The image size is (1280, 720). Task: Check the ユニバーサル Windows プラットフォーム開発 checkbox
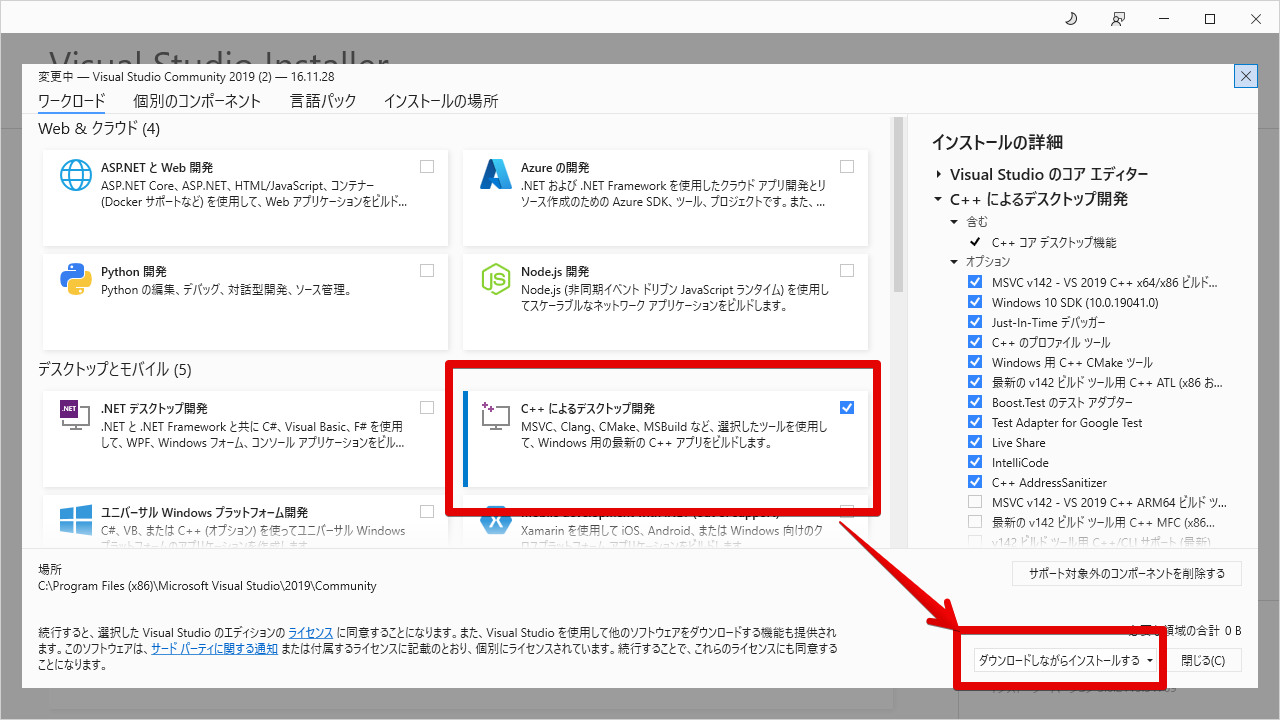click(x=427, y=511)
